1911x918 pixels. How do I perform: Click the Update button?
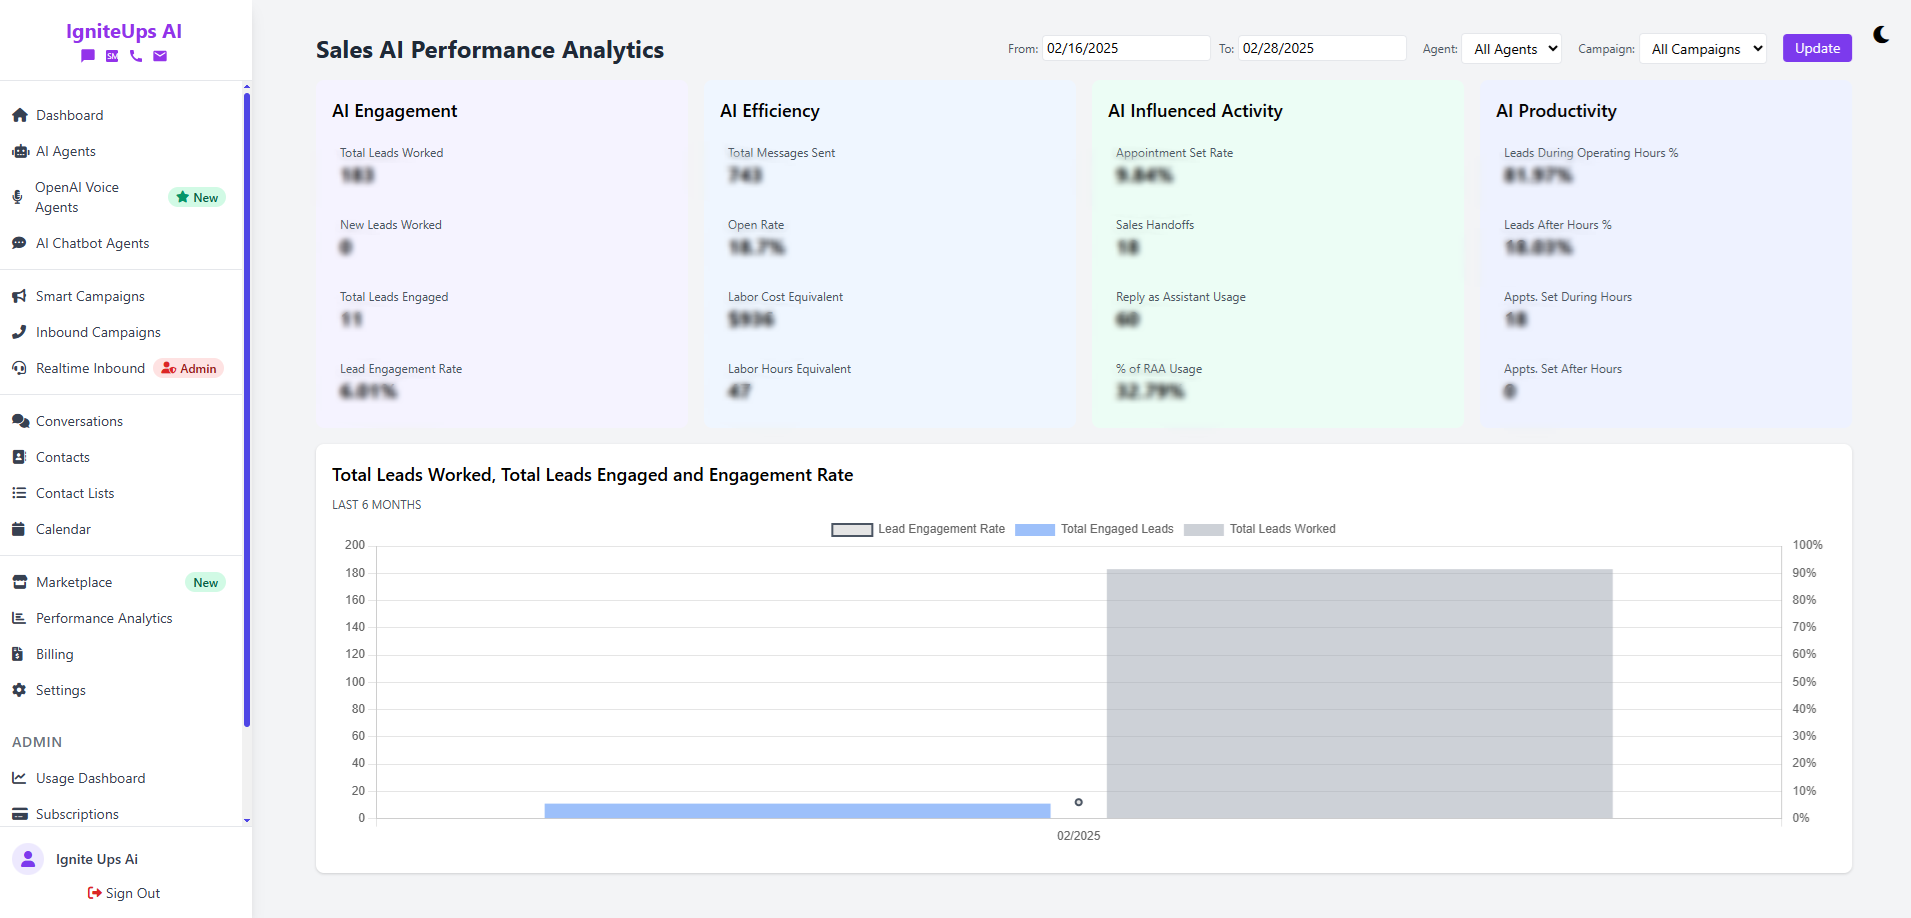coord(1817,48)
